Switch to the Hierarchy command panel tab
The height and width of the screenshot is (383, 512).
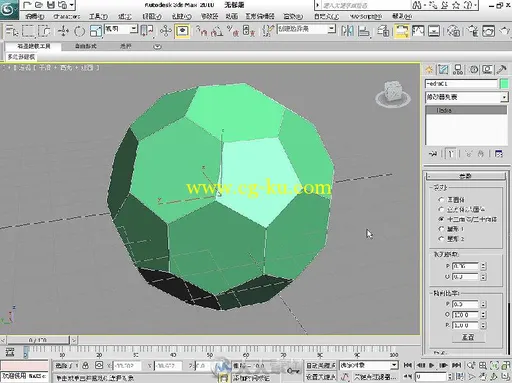tap(458, 70)
